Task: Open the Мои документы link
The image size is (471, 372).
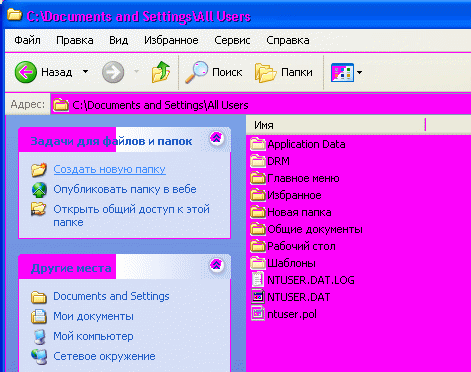Action: click(93, 316)
